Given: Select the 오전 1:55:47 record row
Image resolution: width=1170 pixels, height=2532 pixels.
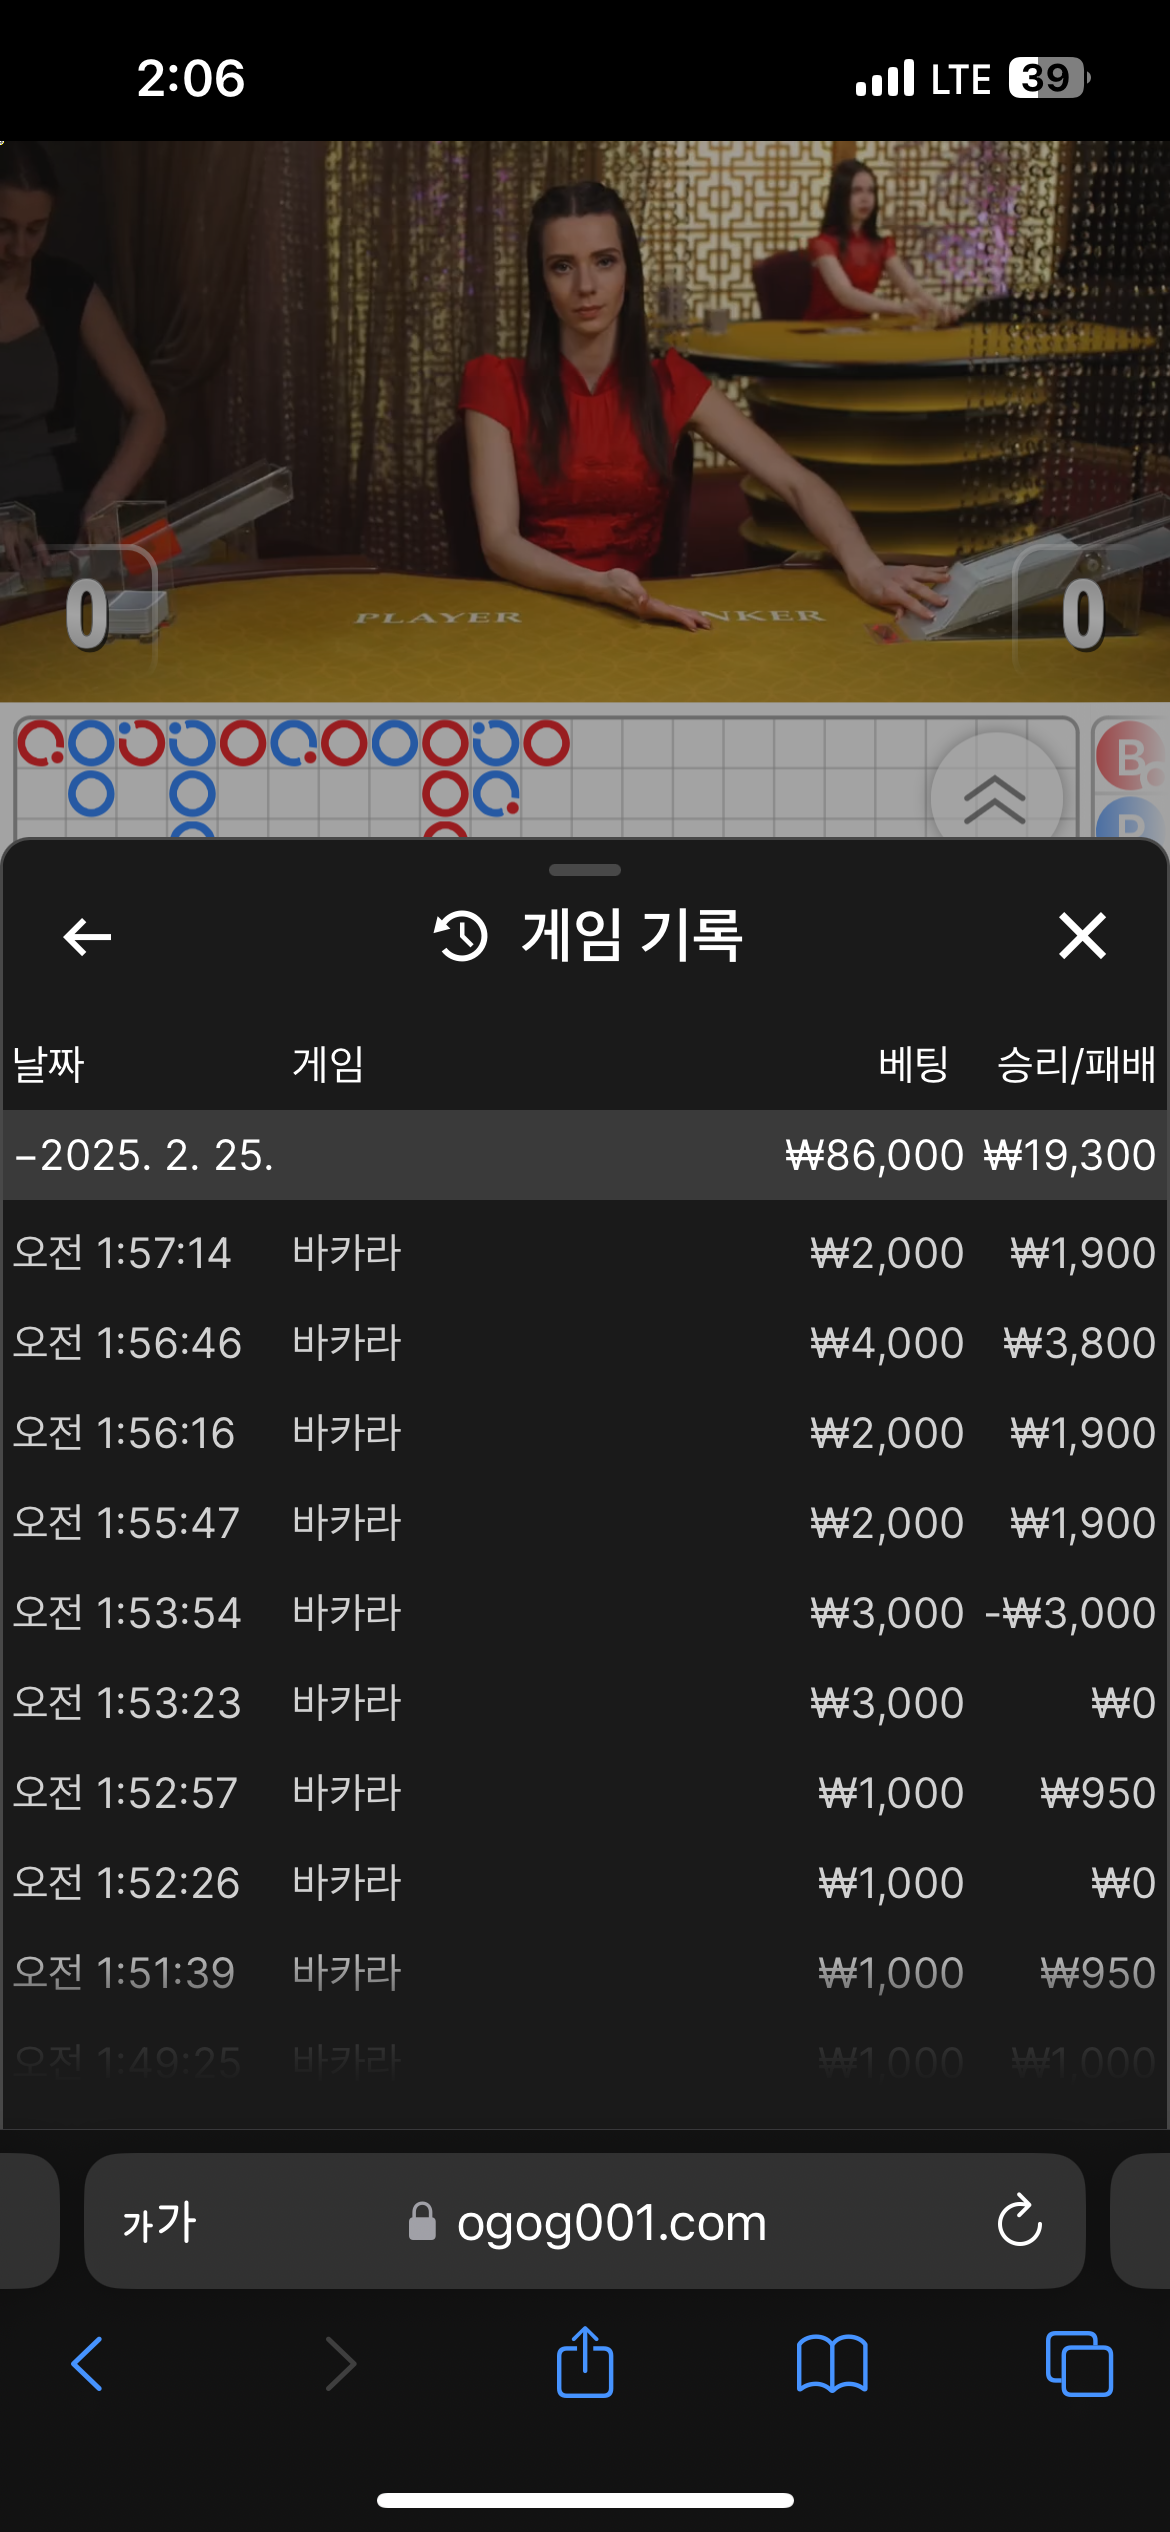Looking at the screenshot, I should (x=585, y=1523).
